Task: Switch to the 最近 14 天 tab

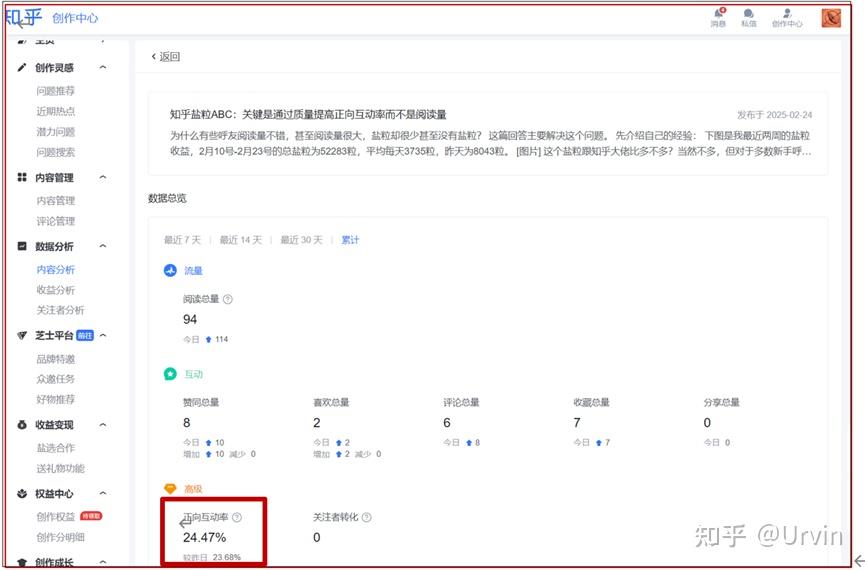Action: click(241, 240)
